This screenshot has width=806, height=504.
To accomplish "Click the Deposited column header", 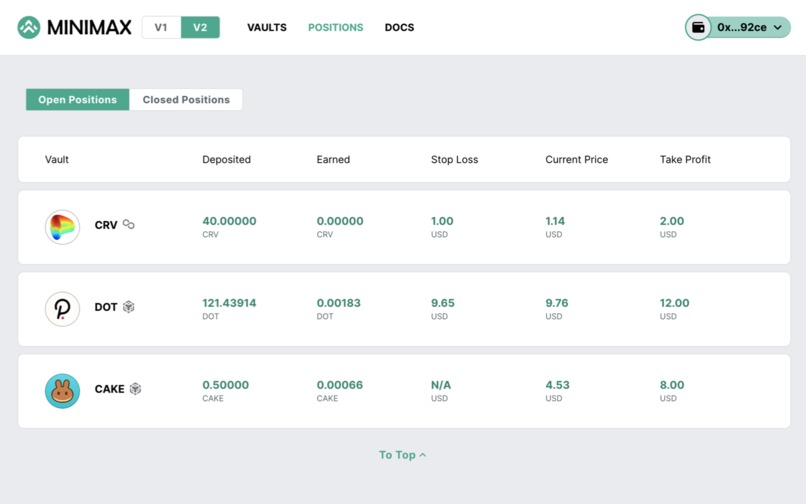I will pos(226,159).
